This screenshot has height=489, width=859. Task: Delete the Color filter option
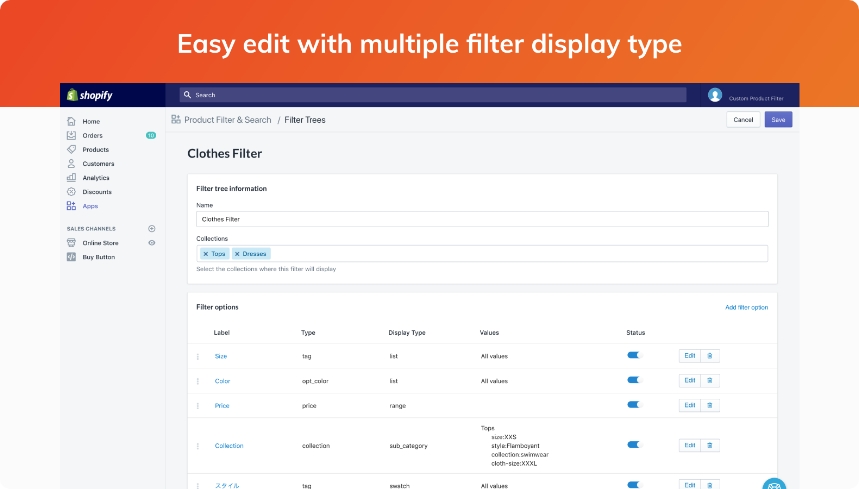click(x=710, y=381)
